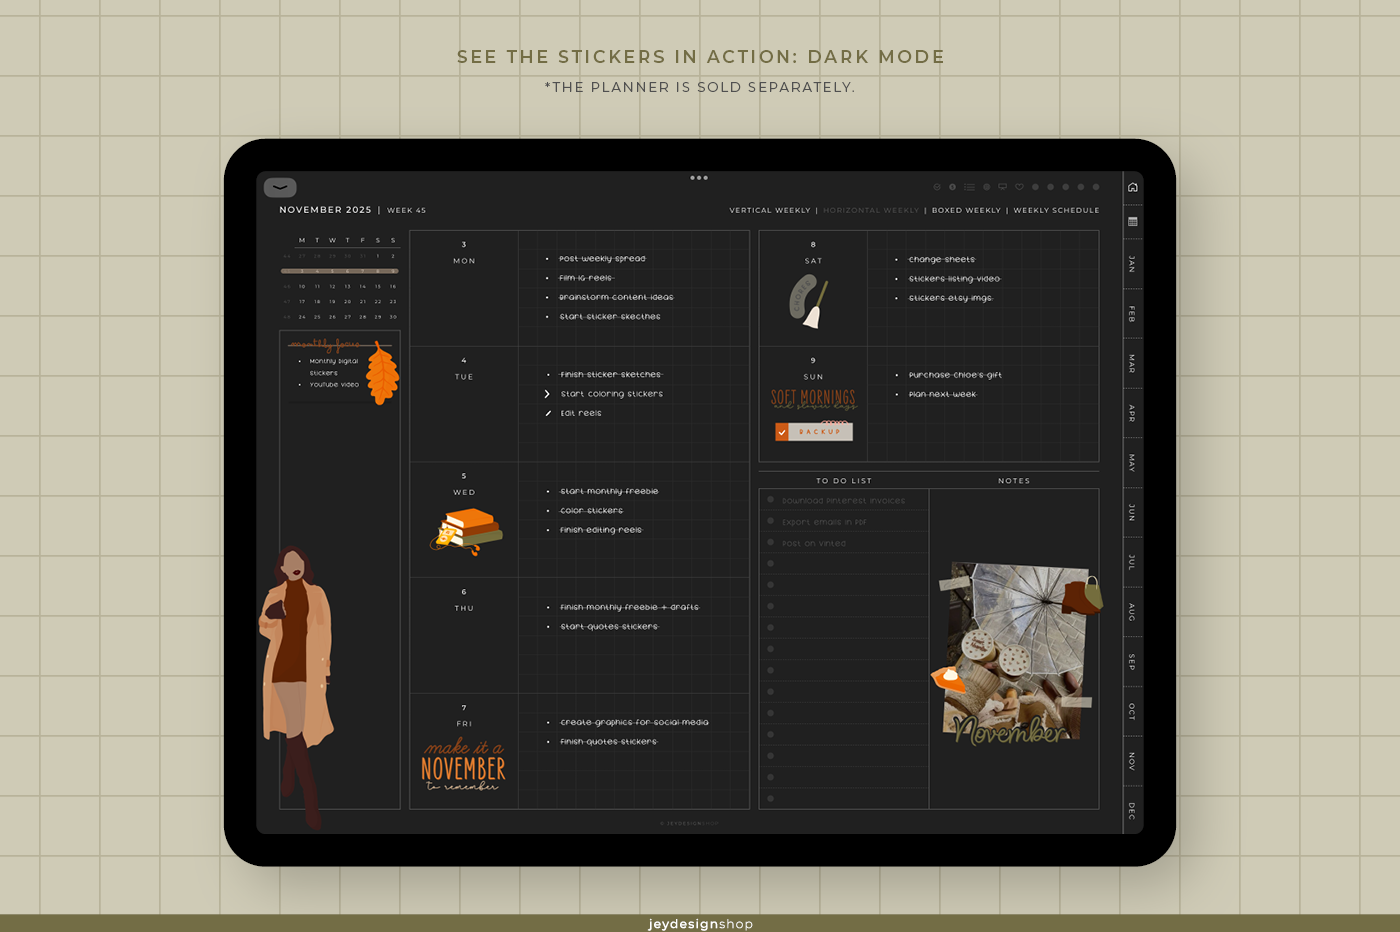Tick the 'Export emails in PDF' bullet
1400x932 pixels.
pyautogui.click(x=770, y=521)
